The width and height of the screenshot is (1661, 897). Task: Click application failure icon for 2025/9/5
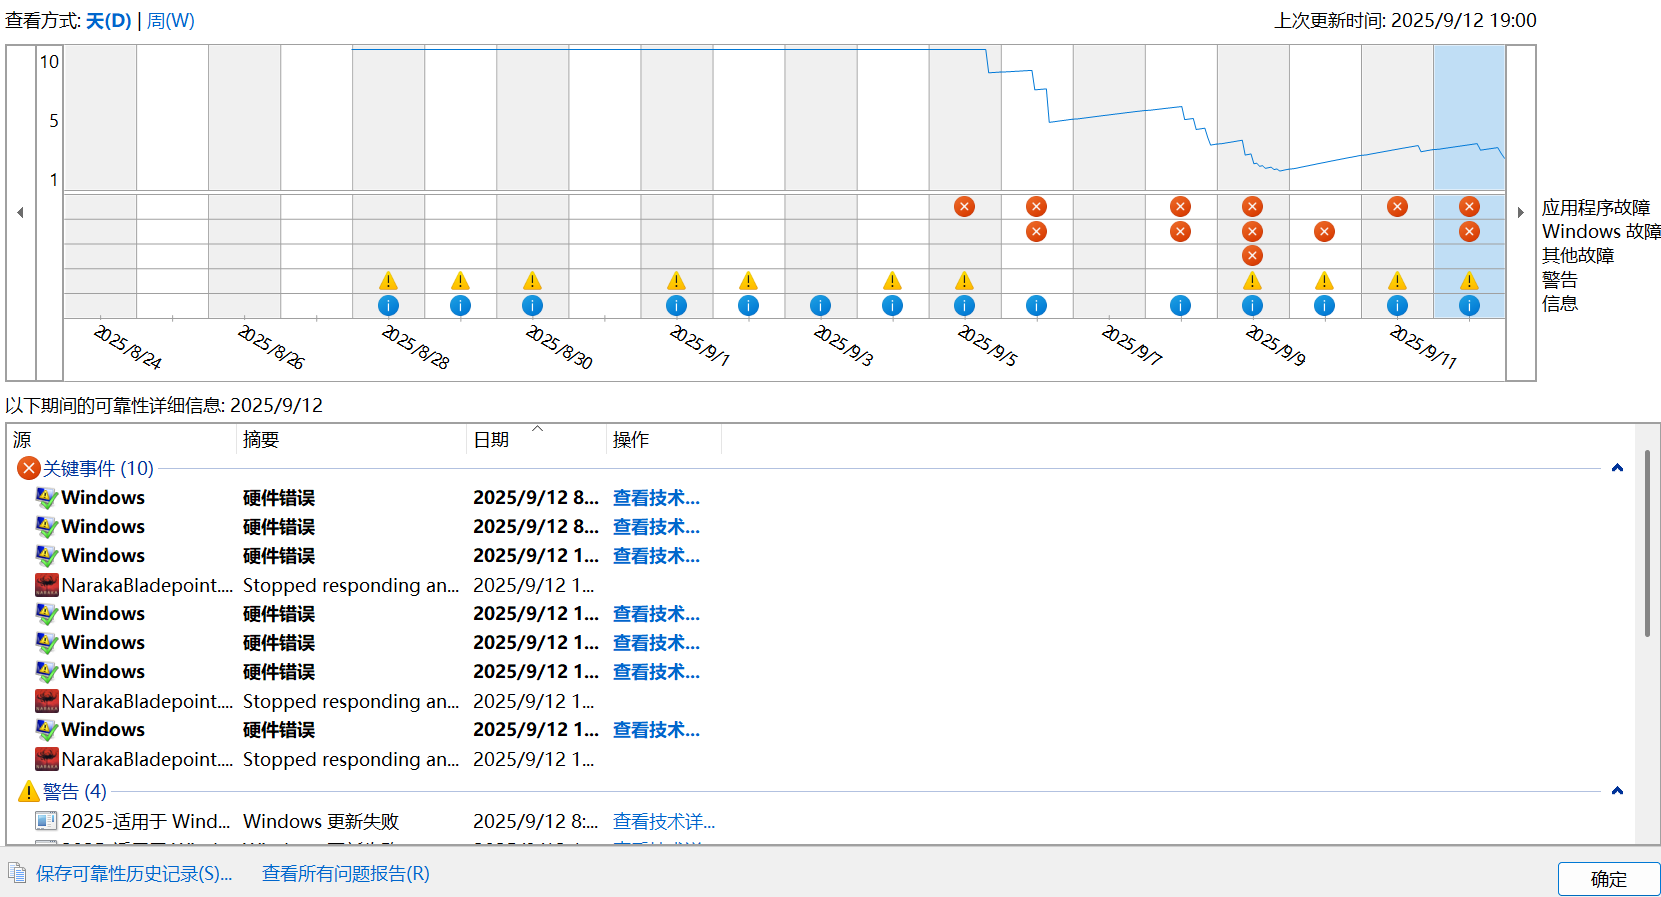tap(964, 207)
